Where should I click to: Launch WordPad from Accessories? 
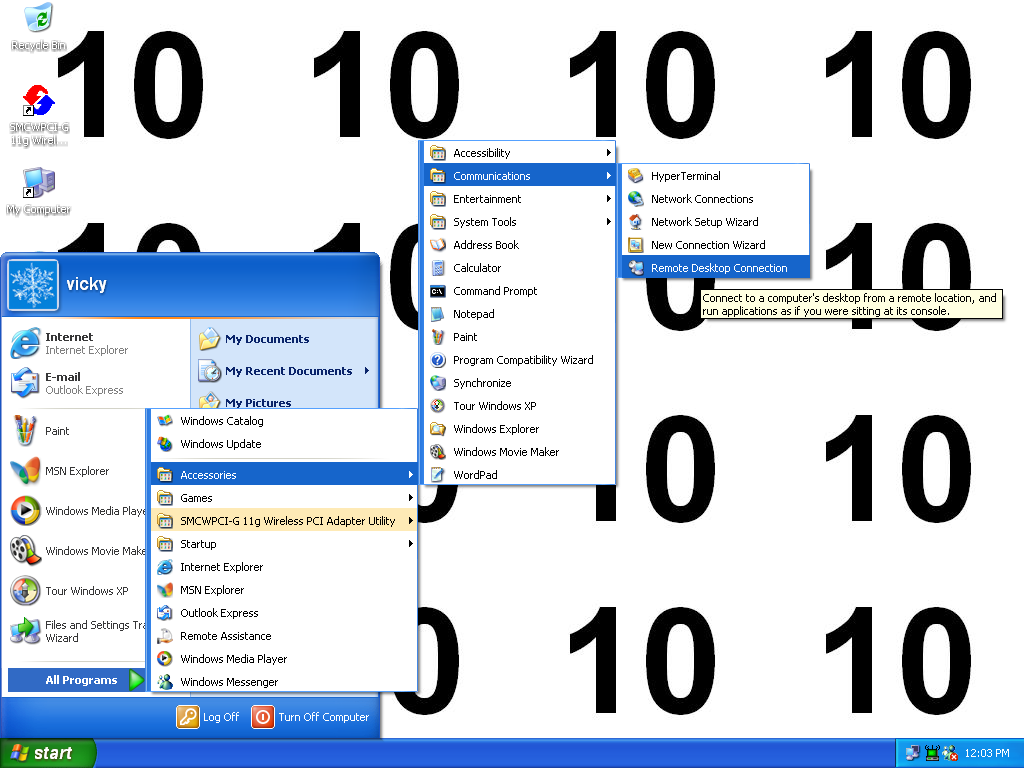click(x=520, y=475)
